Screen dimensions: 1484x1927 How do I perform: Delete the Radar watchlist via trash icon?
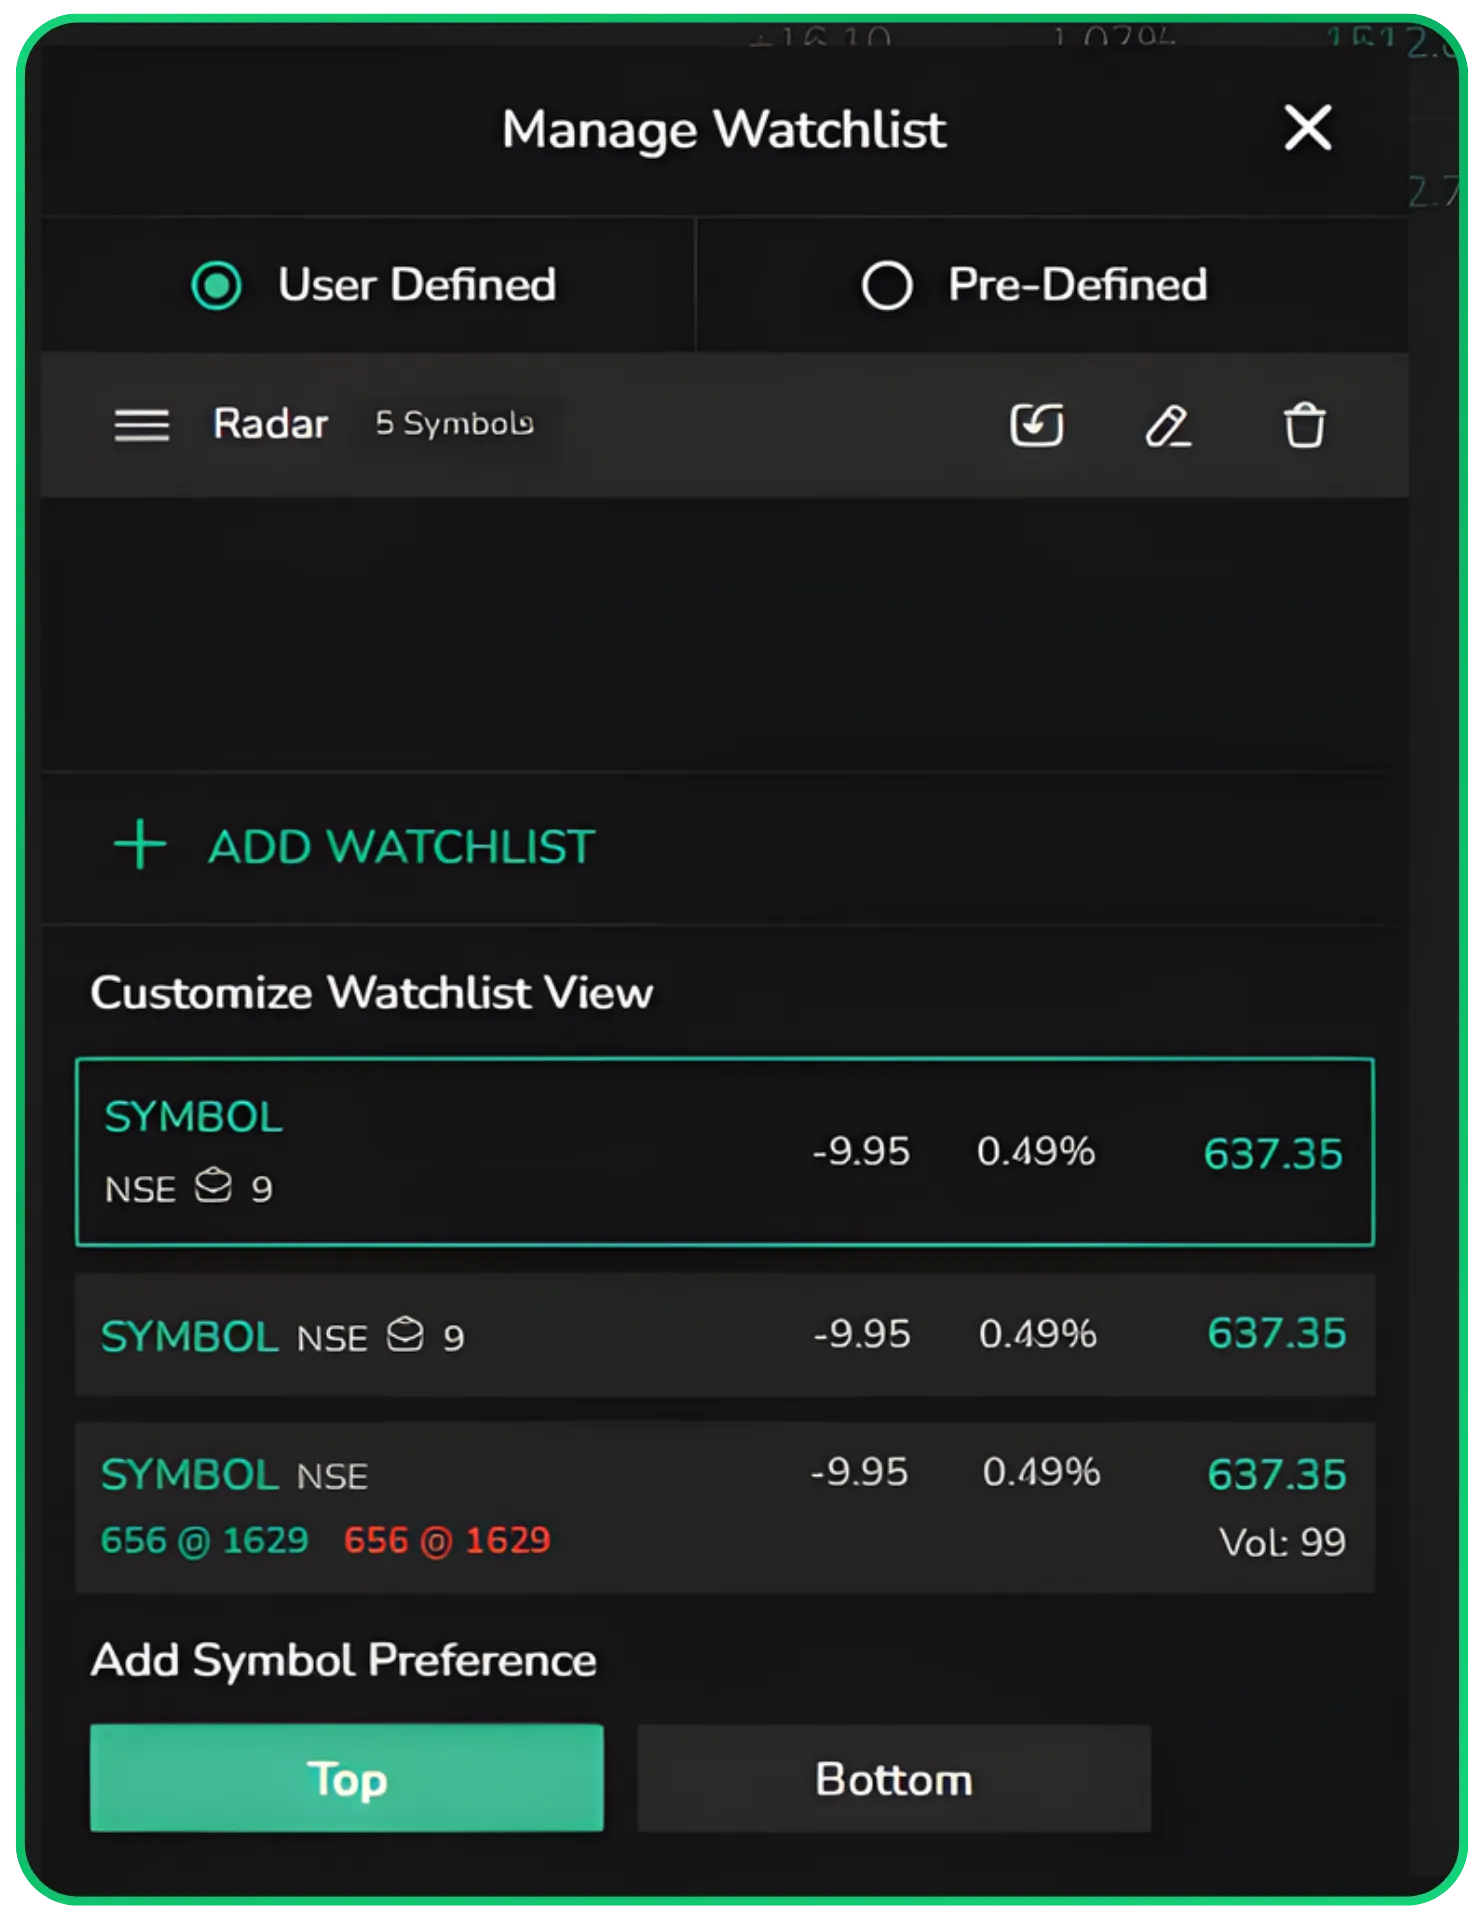pyautogui.click(x=1303, y=425)
